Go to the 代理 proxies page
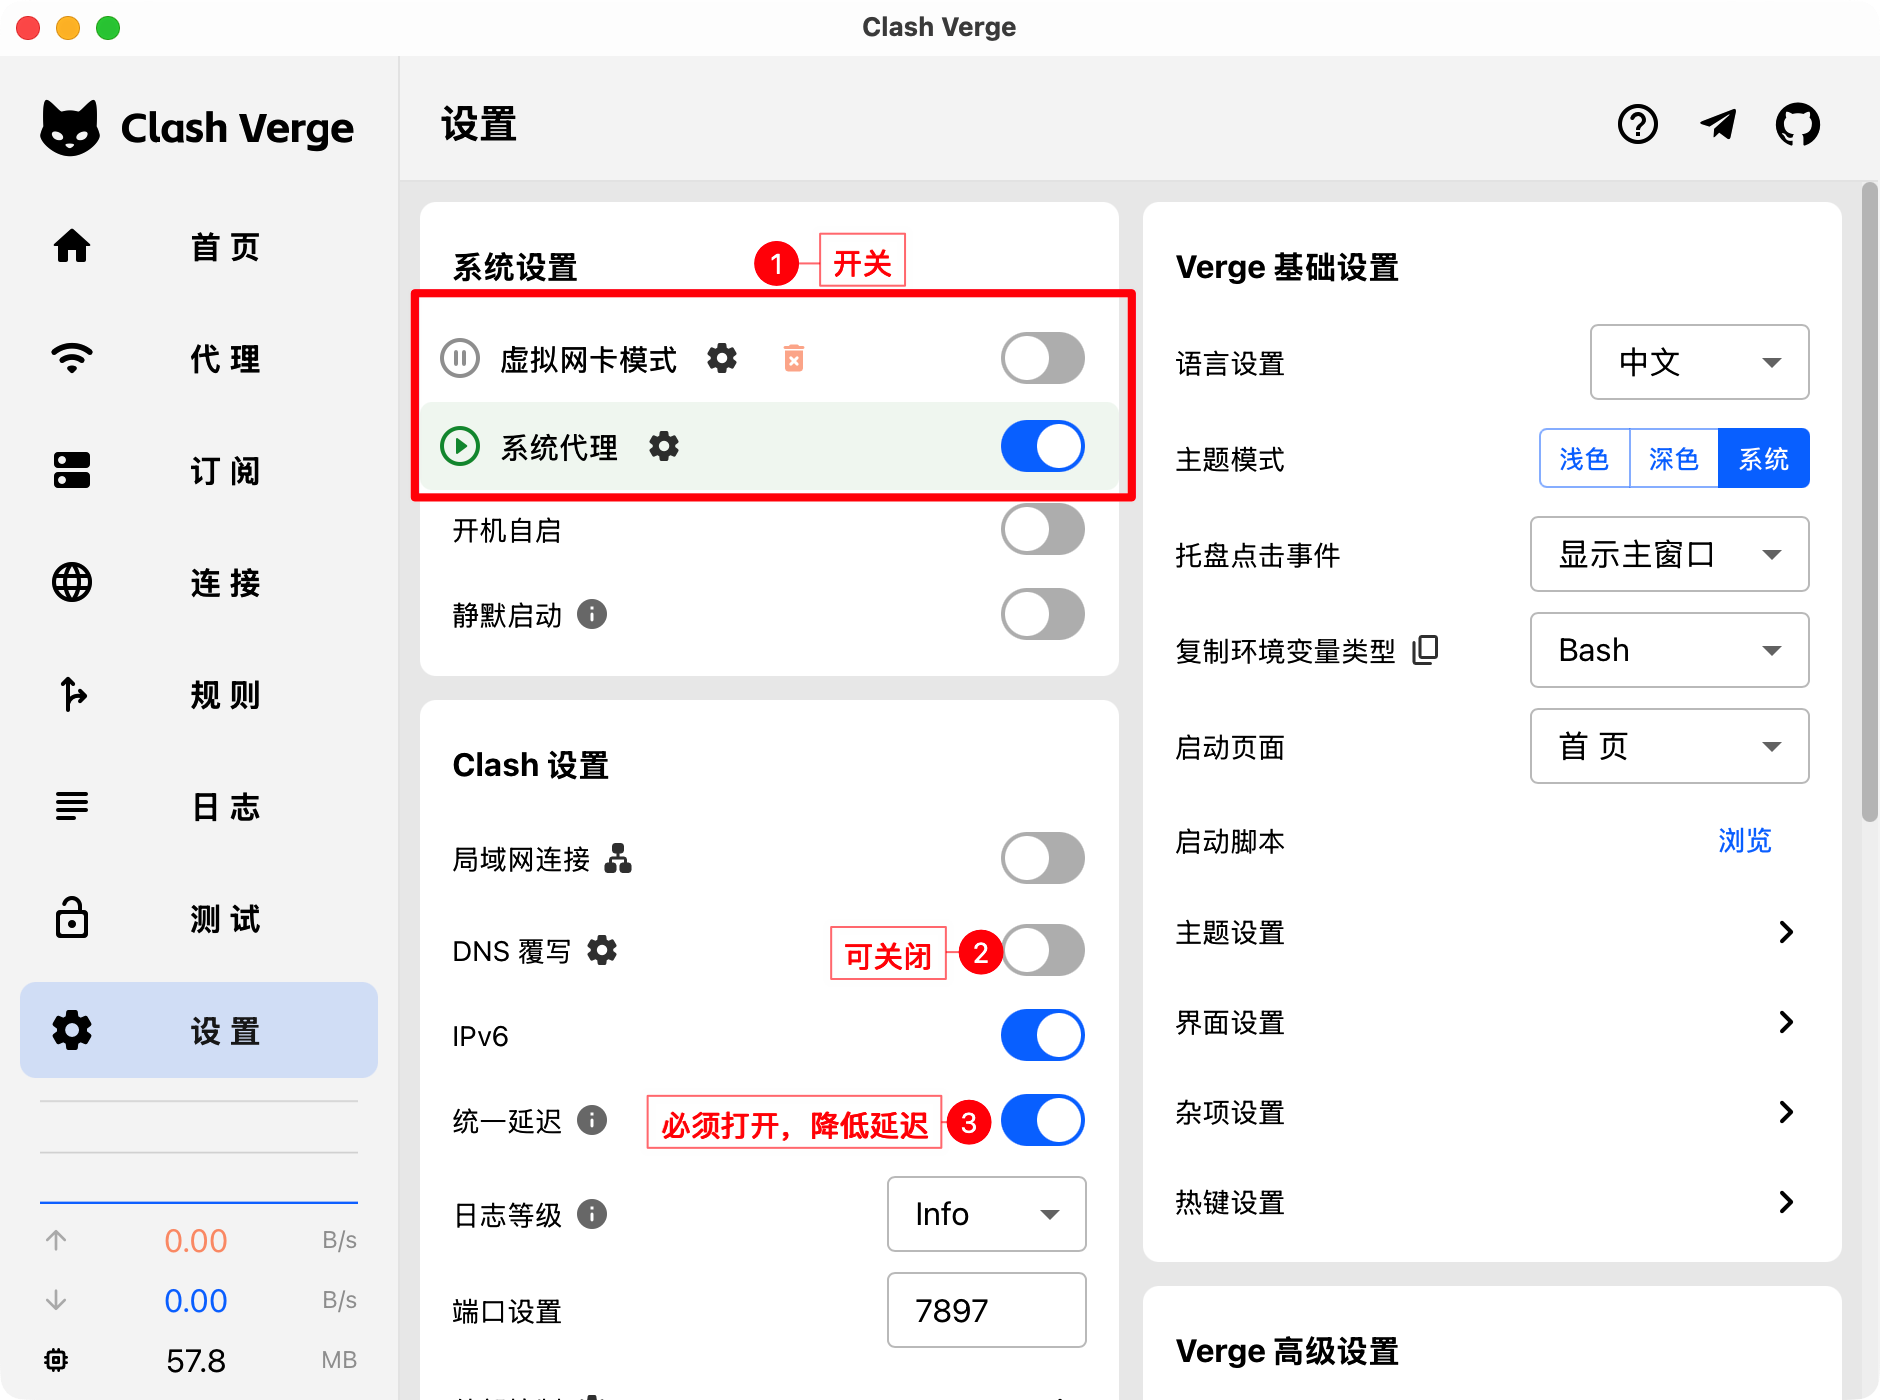1880x1400 pixels. [x=199, y=358]
